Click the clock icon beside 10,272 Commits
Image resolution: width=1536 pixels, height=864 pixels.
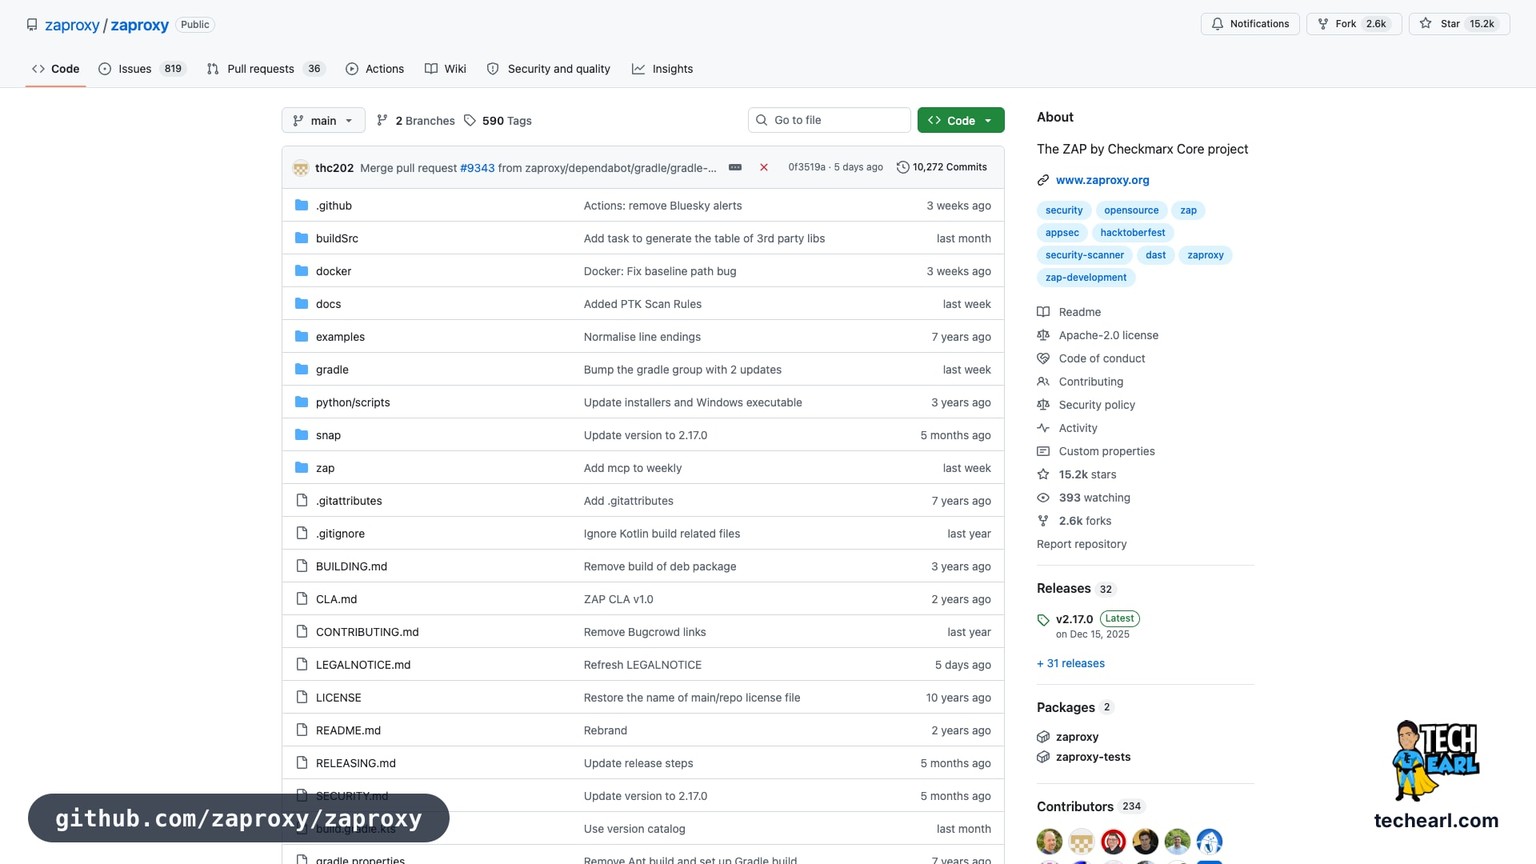tap(903, 167)
